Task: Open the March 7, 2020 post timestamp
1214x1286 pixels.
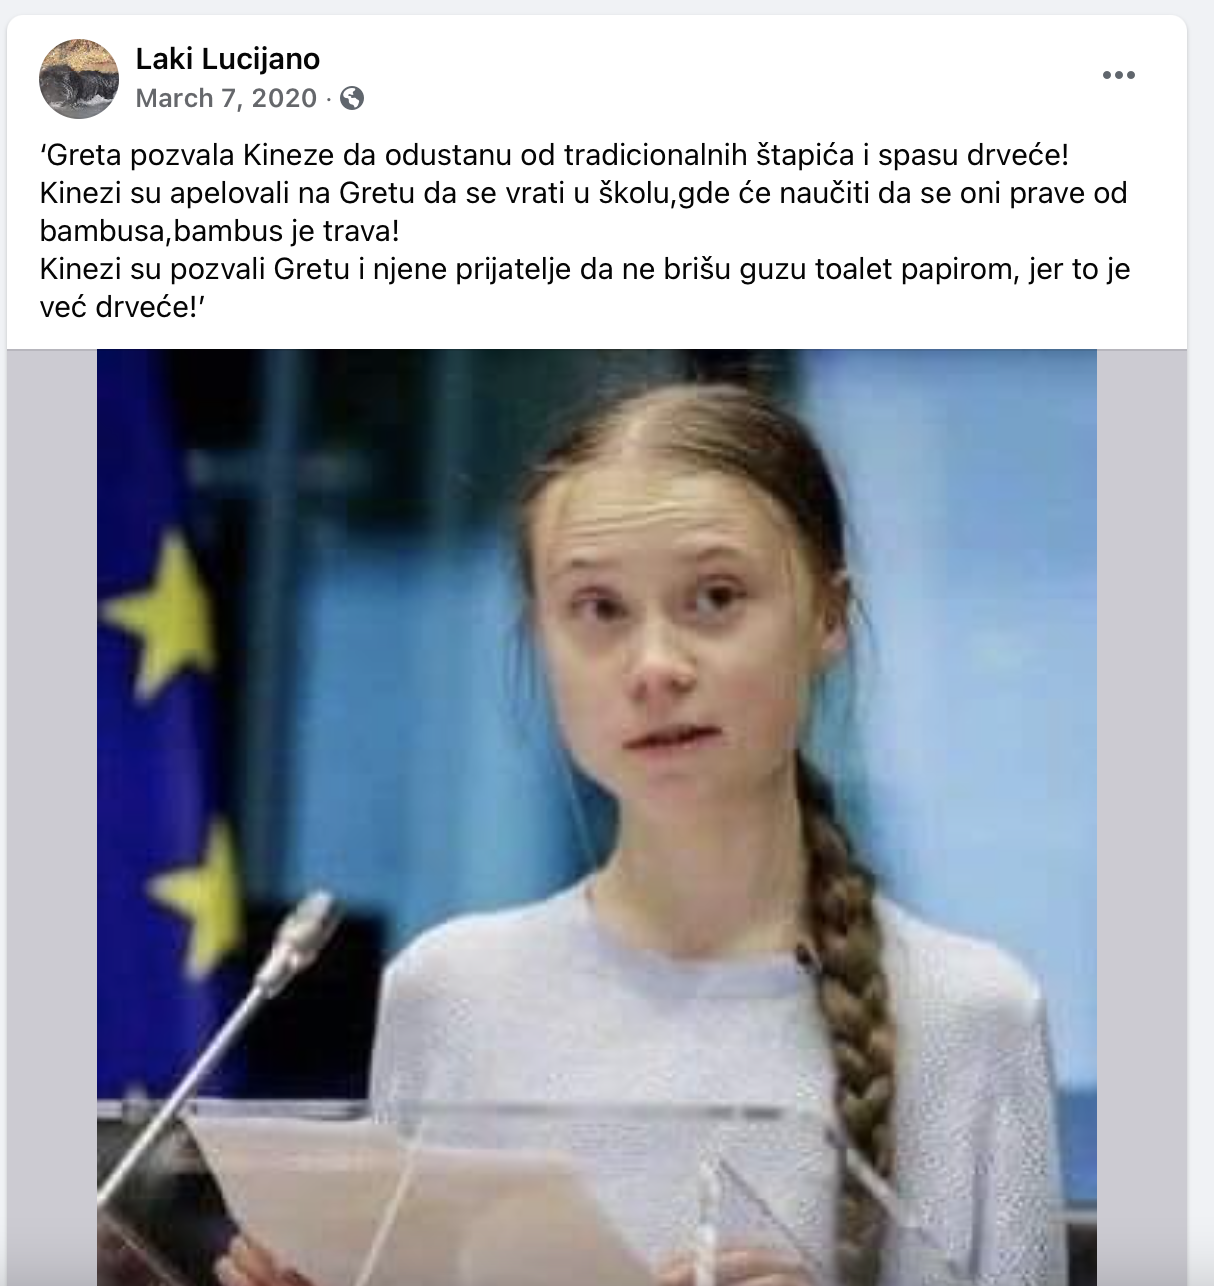Action: point(226,98)
